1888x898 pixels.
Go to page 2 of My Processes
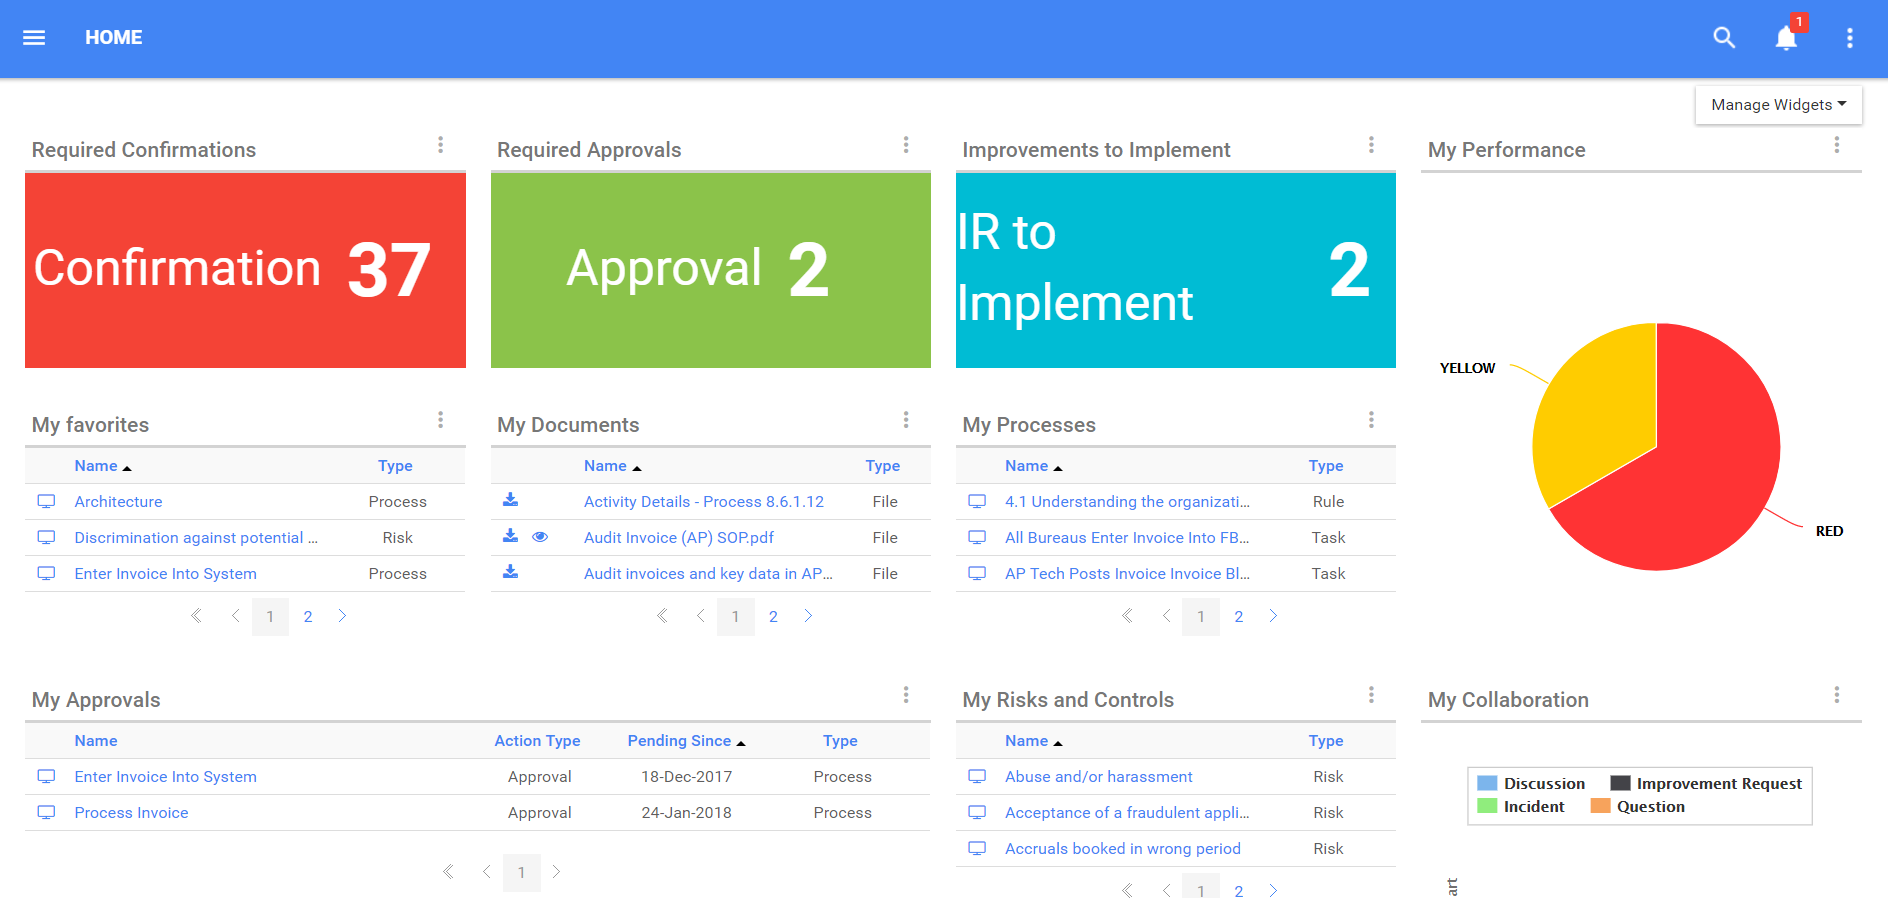coord(1238,617)
